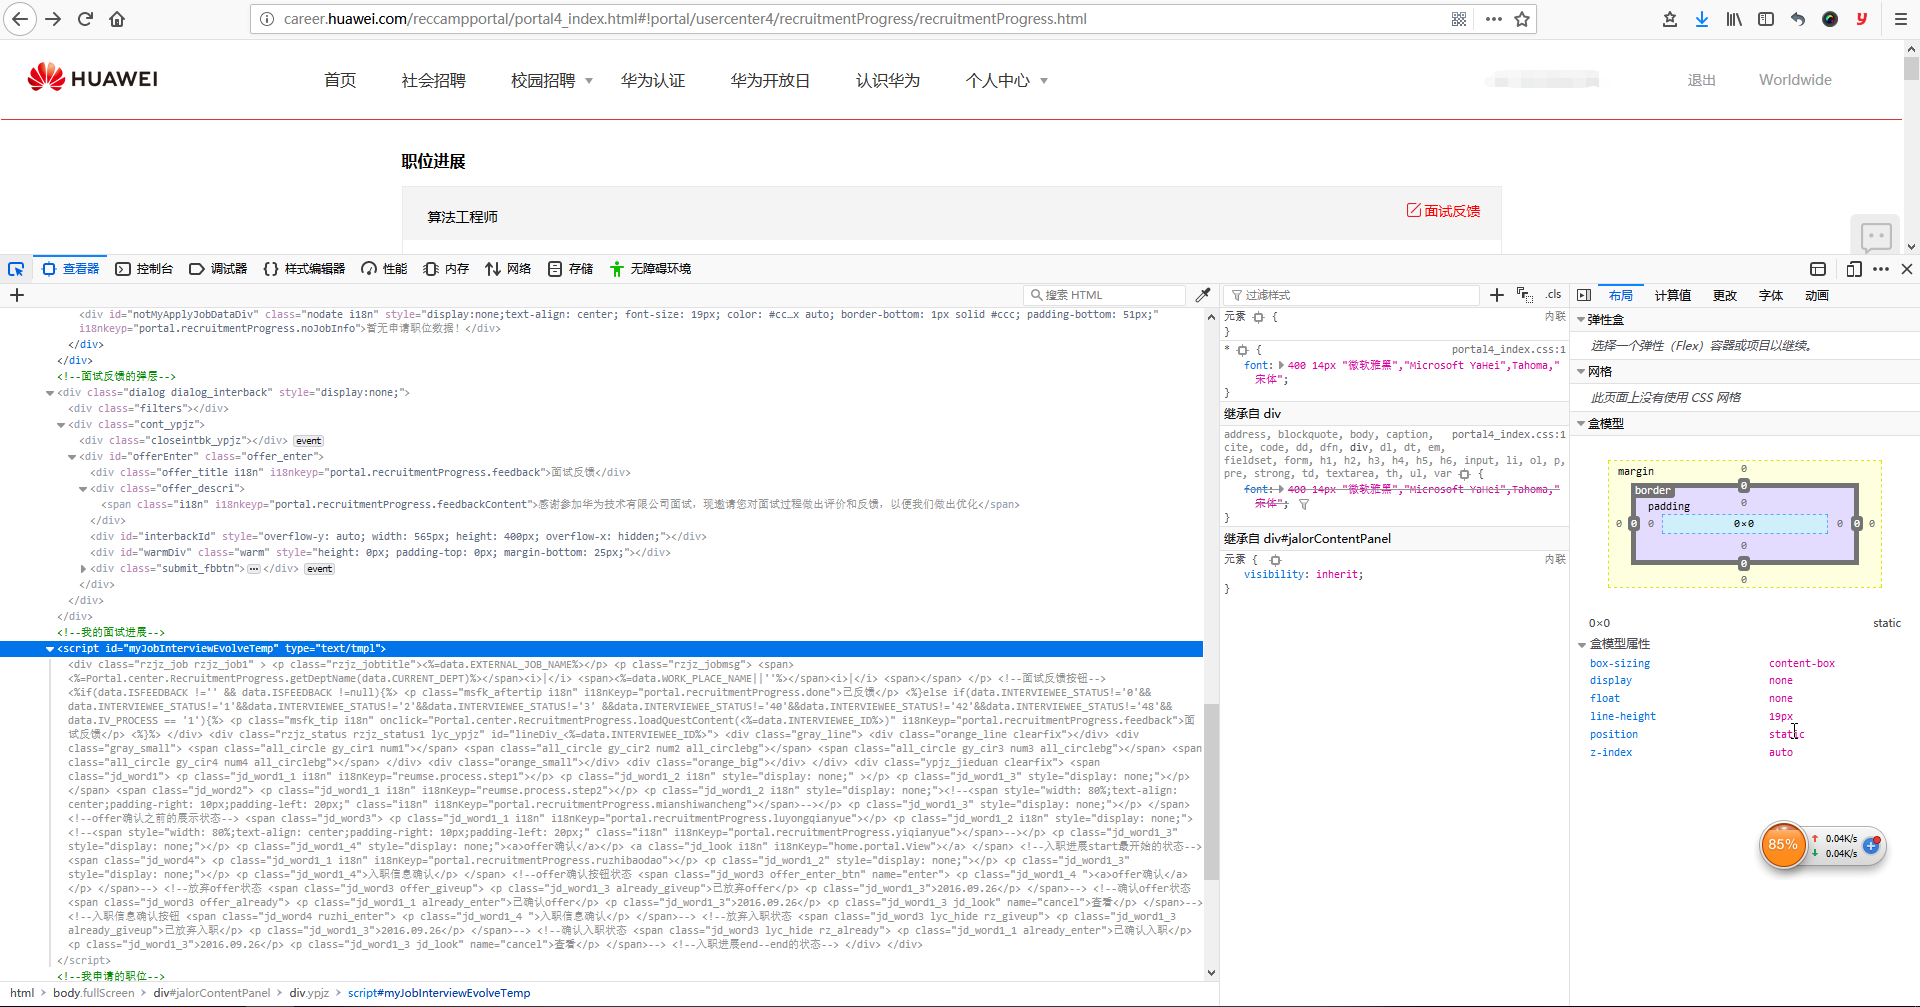Open page actions three-dot menu in address bar
1920x1007 pixels.
(x=1494, y=19)
